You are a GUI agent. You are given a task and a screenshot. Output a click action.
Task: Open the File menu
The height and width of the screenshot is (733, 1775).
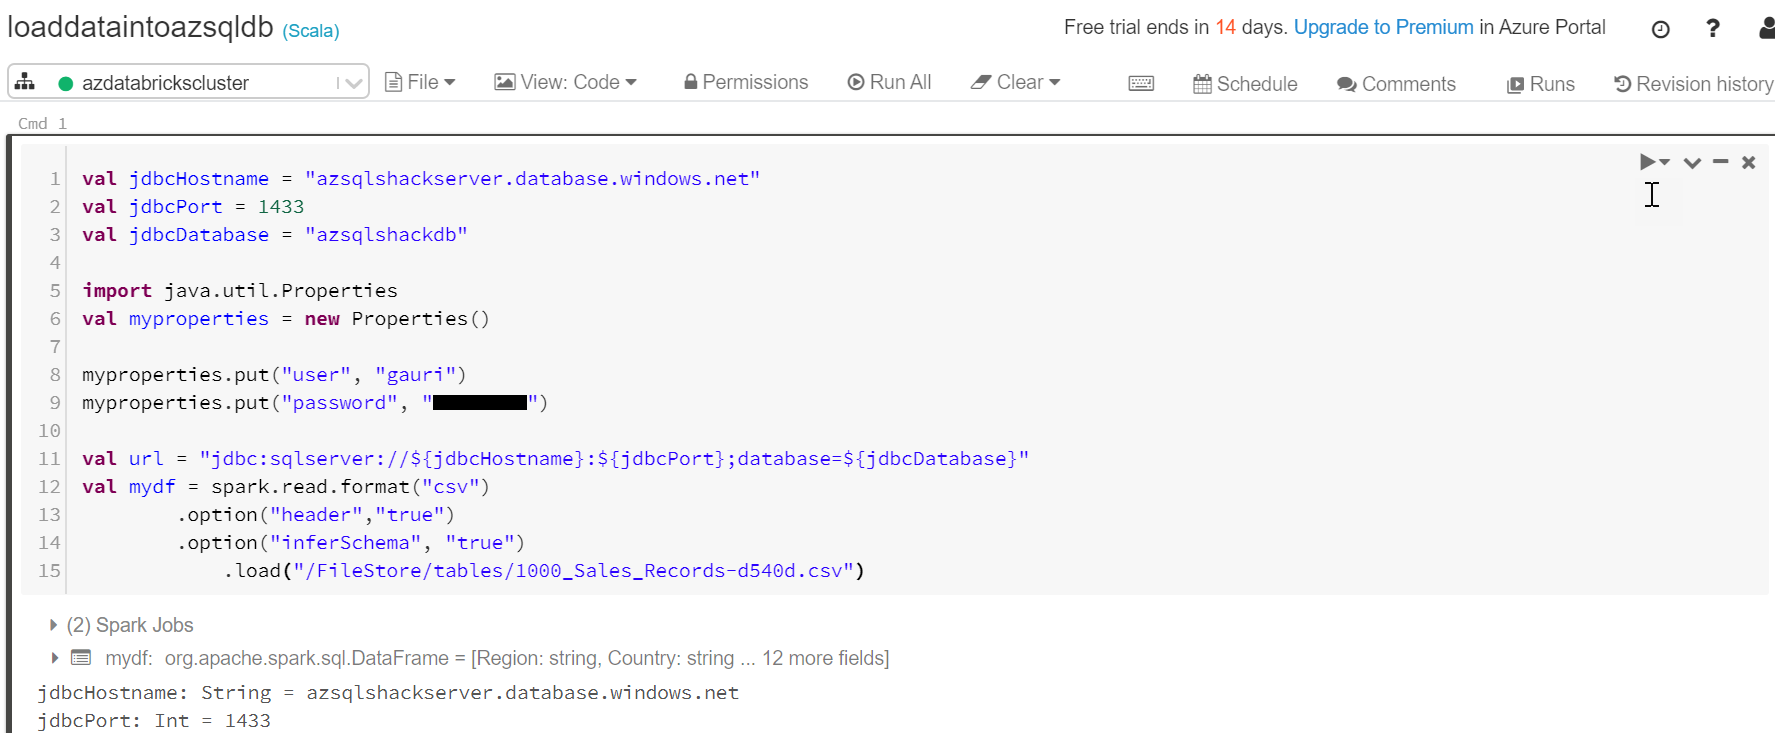420,82
